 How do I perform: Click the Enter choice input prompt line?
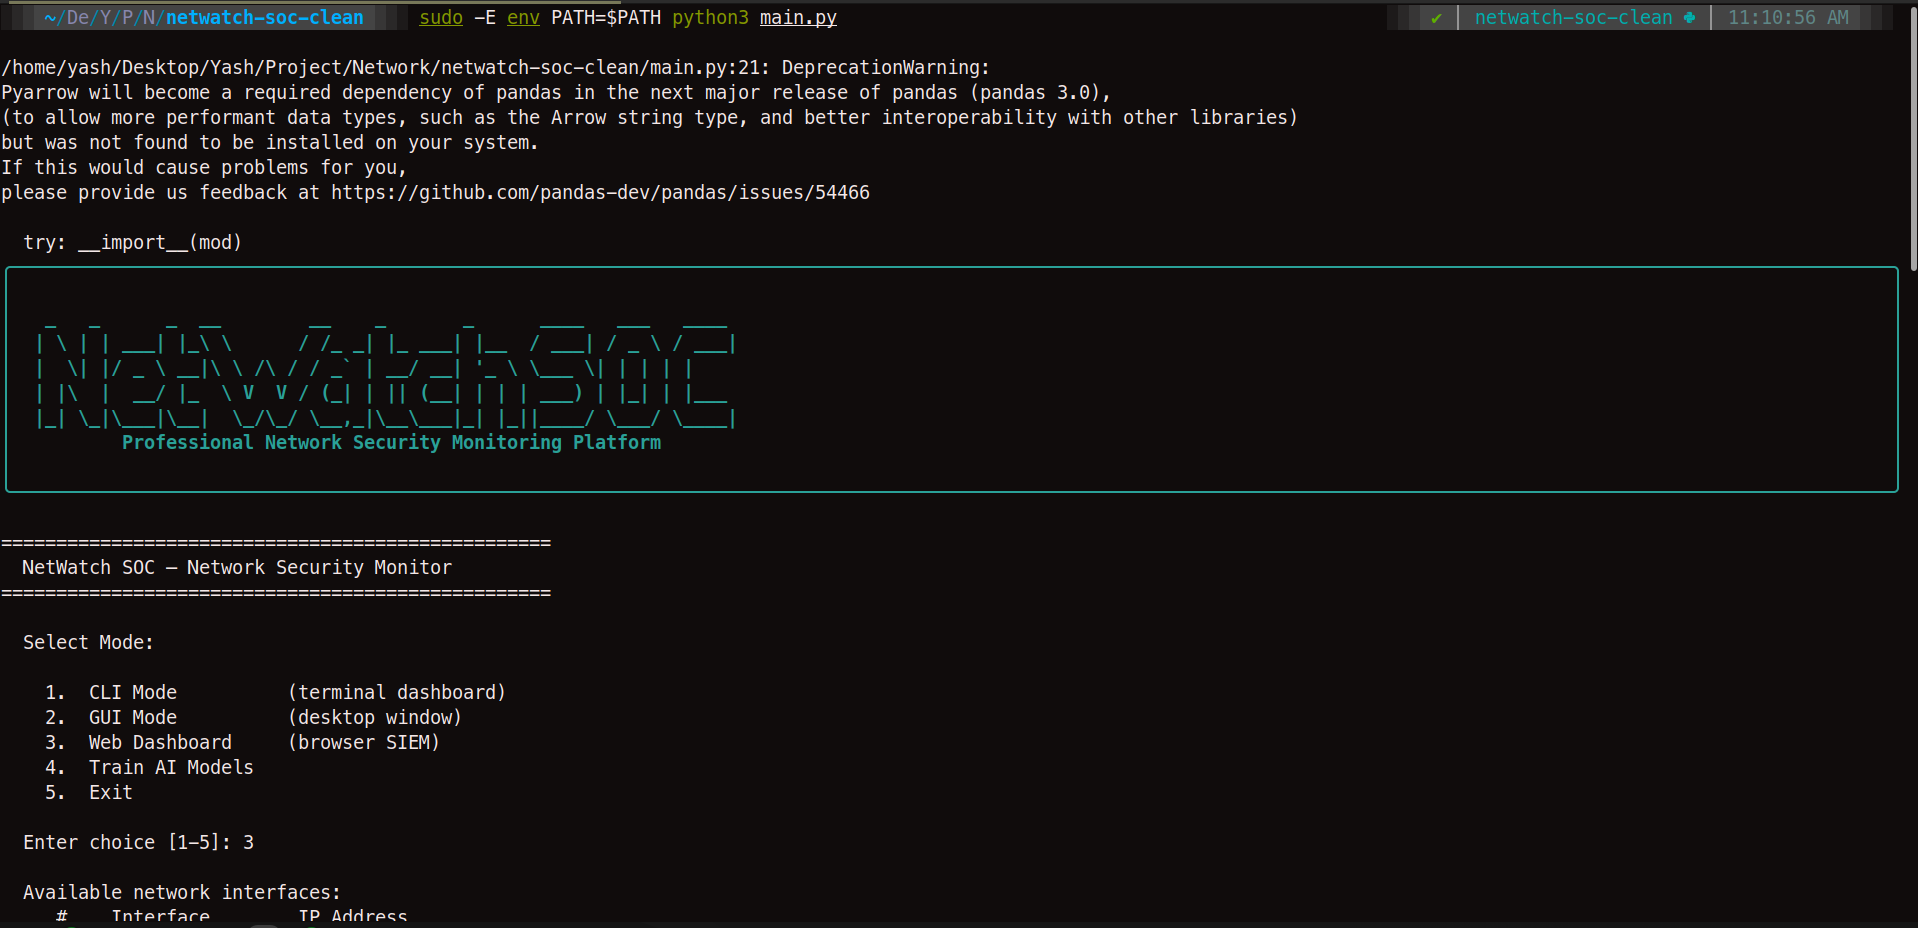tap(138, 842)
